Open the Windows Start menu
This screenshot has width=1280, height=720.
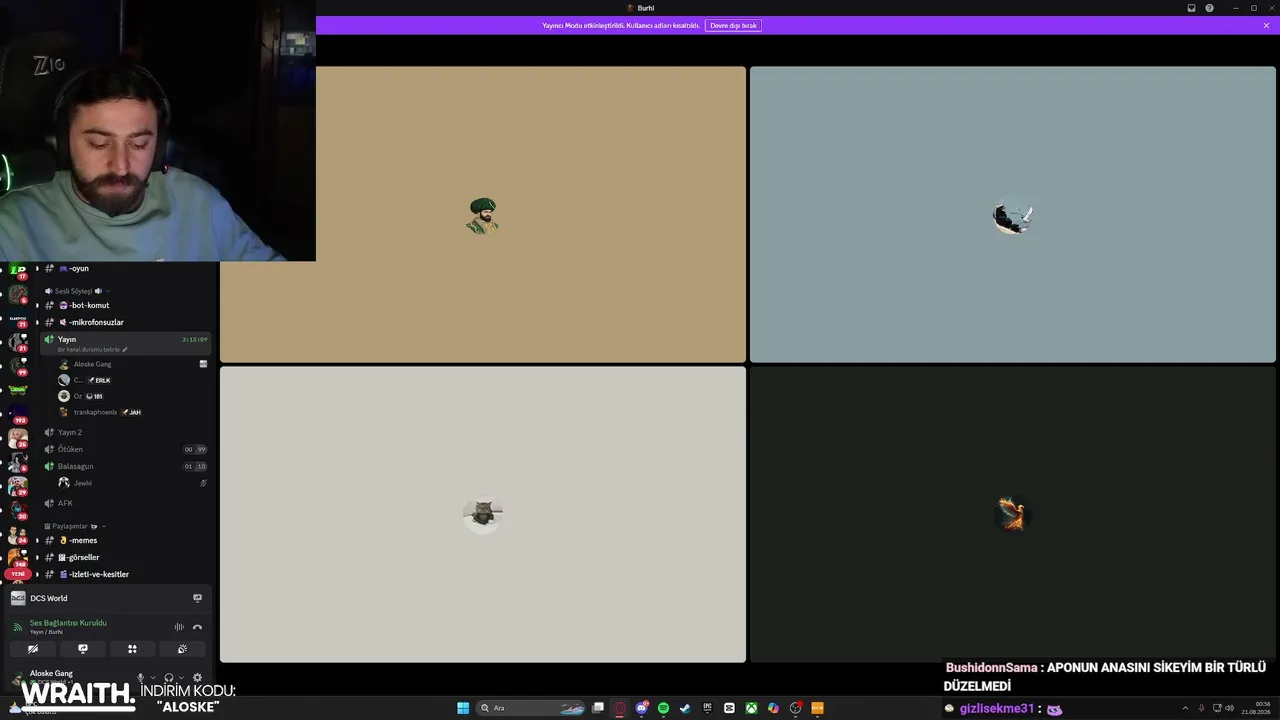[x=463, y=708]
